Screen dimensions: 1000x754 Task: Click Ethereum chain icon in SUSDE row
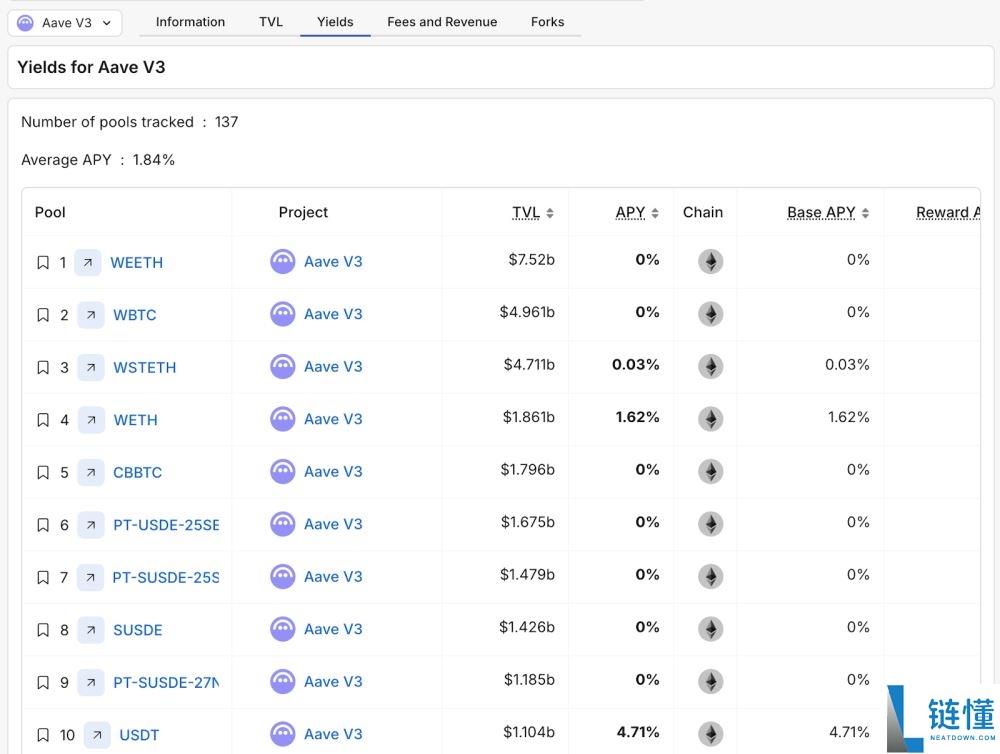pos(710,629)
